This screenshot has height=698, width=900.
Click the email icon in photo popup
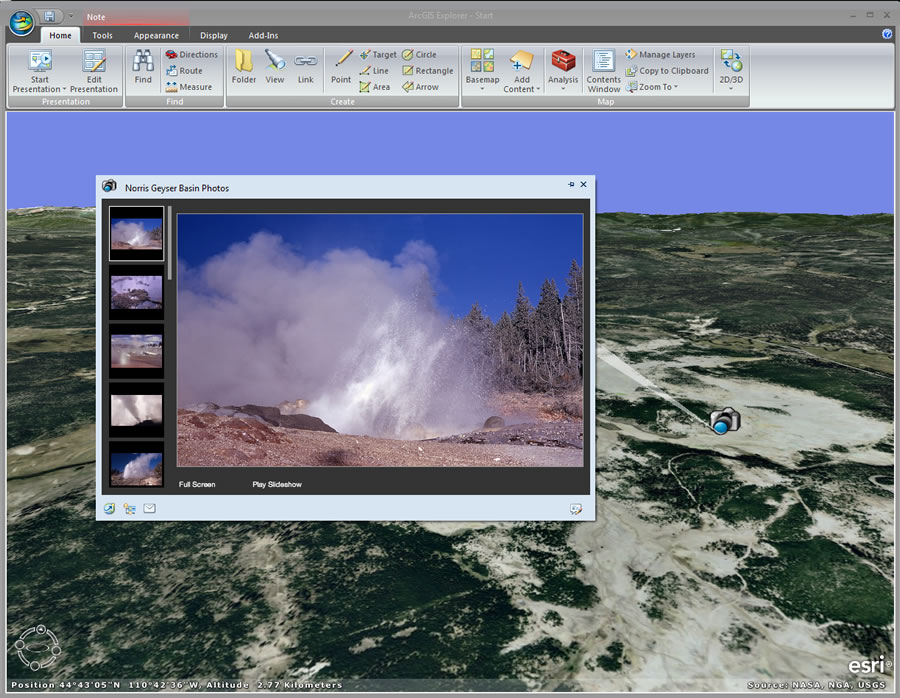(150, 508)
